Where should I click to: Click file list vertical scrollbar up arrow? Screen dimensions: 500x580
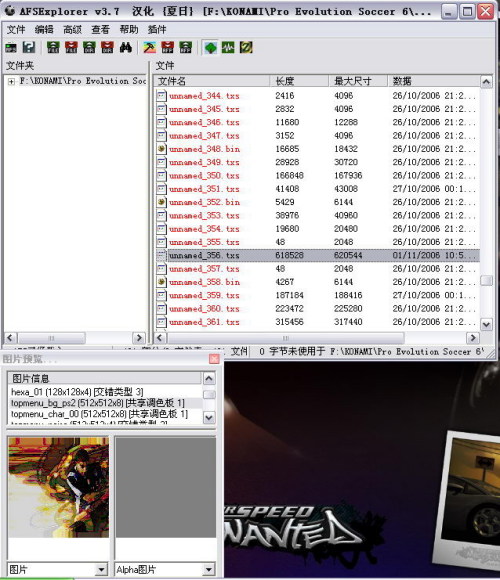[486, 81]
